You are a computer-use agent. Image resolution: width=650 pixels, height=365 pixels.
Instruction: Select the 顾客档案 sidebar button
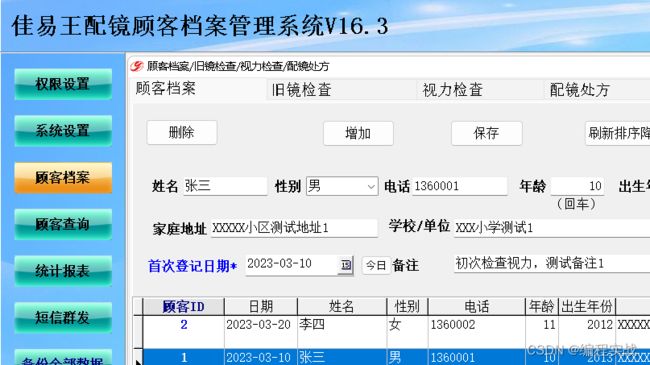63,178
